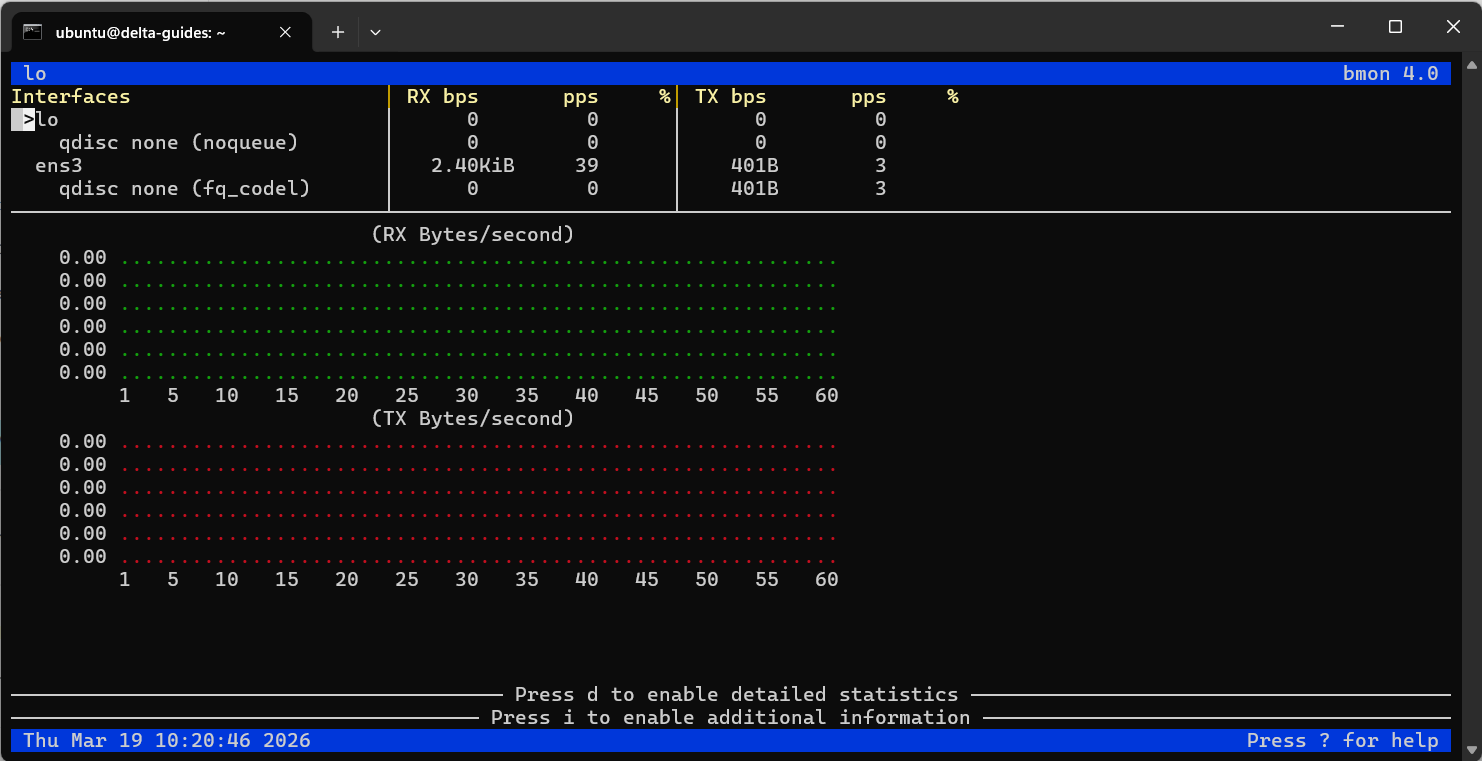The height and width of the screenshot is (761, 1482).
Task: Select the lo interface row
Action: [47, 120]
